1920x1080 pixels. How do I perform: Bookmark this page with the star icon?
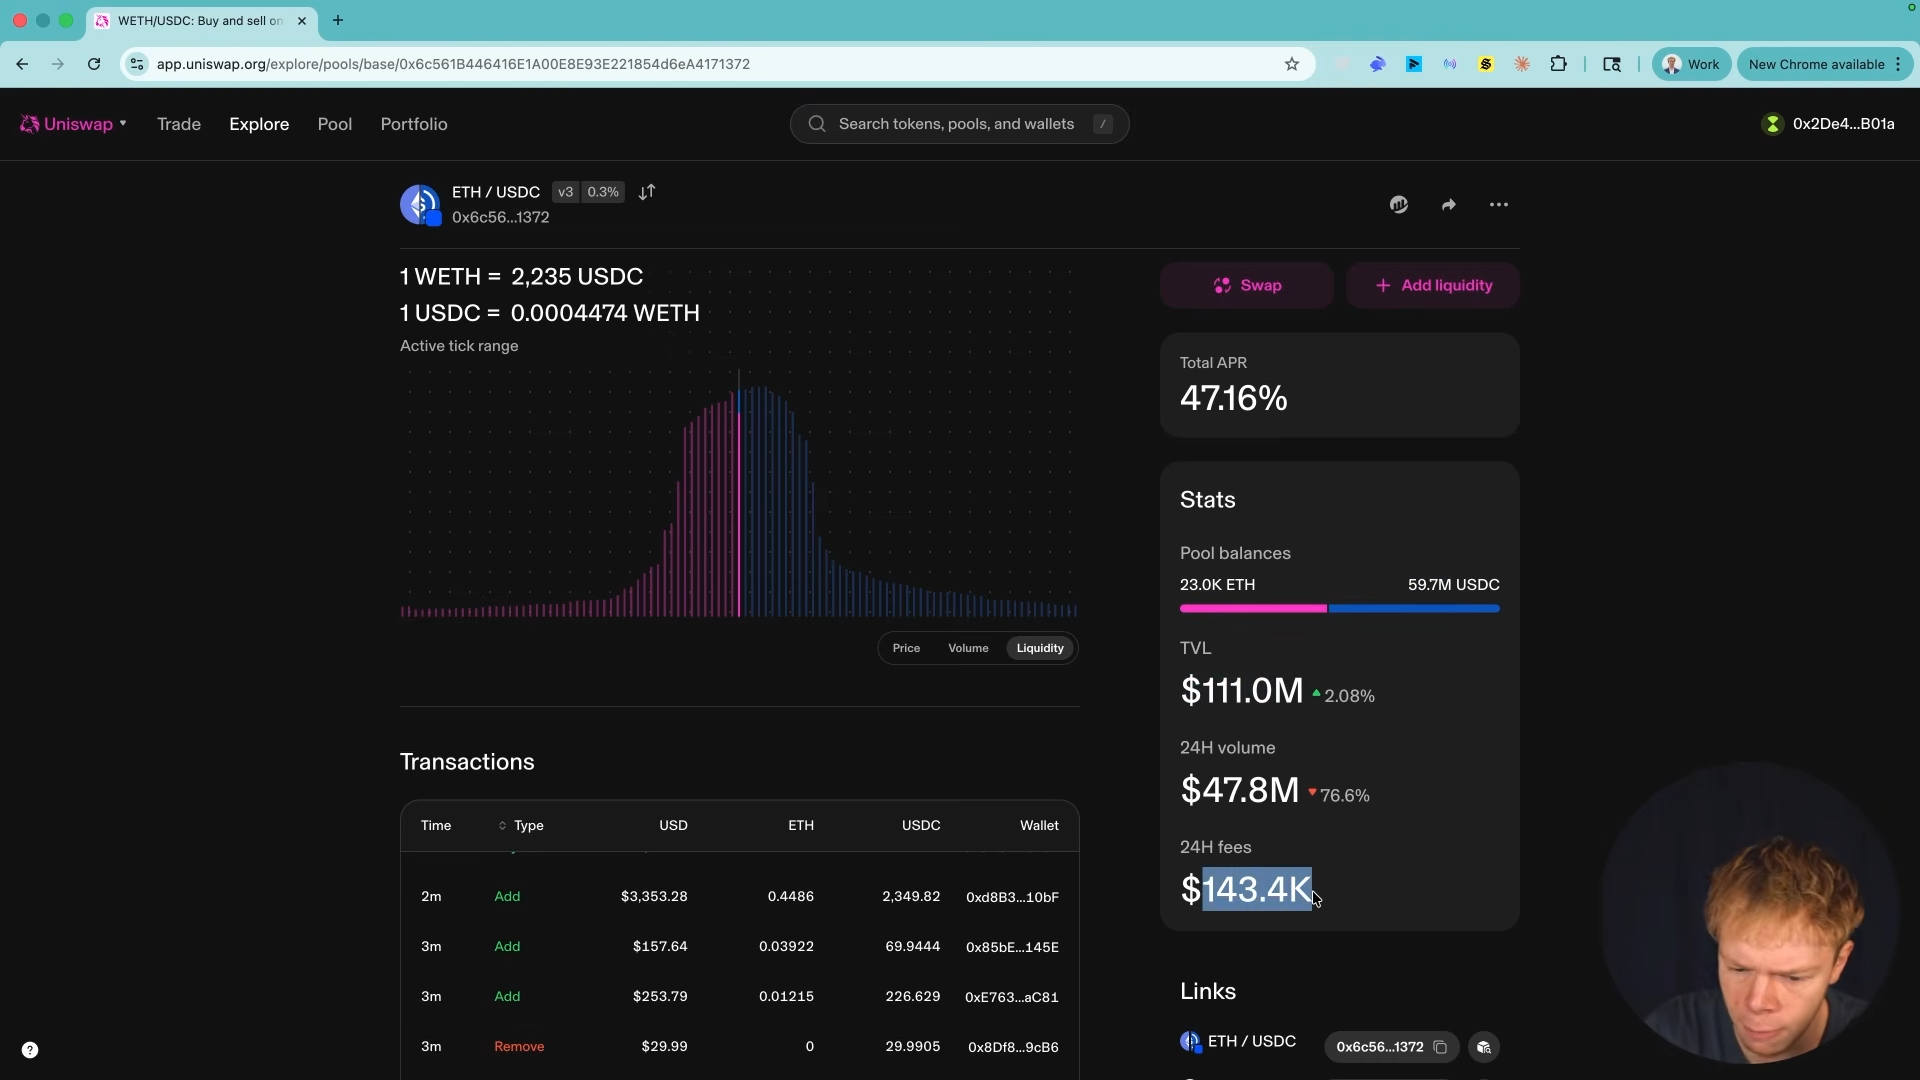pyautogui.click(x=1292, y=64)
